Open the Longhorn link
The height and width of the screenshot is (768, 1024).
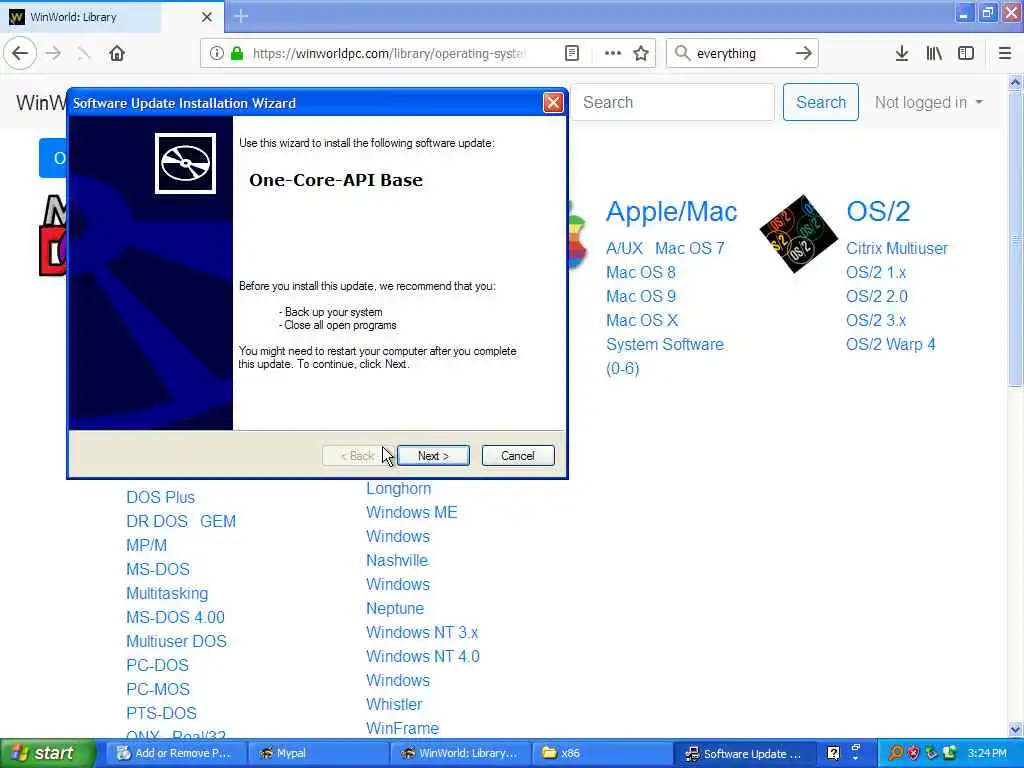398,488
